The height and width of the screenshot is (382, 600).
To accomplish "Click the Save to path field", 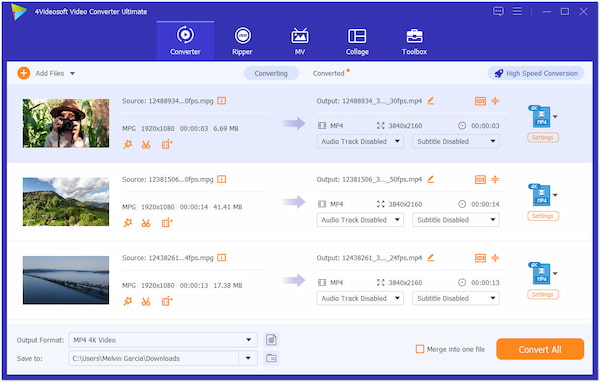I will [154, 358].
